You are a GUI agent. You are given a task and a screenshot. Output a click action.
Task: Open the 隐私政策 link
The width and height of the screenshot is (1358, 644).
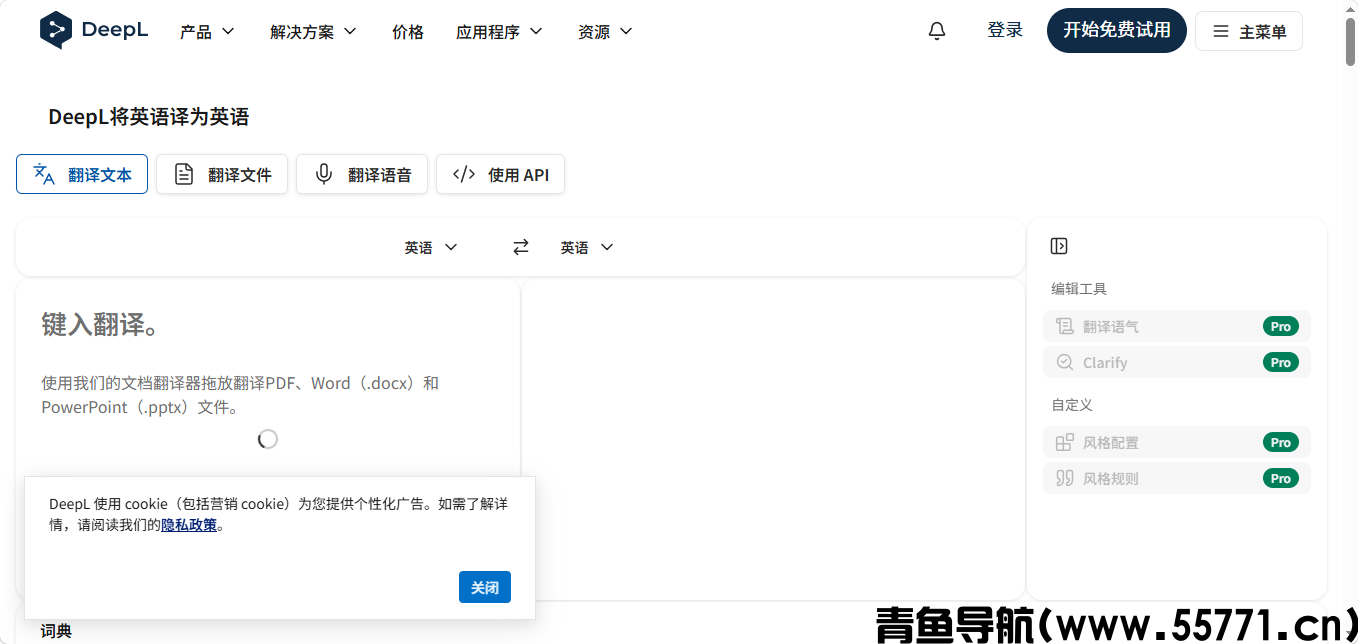pyautogui.click(x=189, y=525)
